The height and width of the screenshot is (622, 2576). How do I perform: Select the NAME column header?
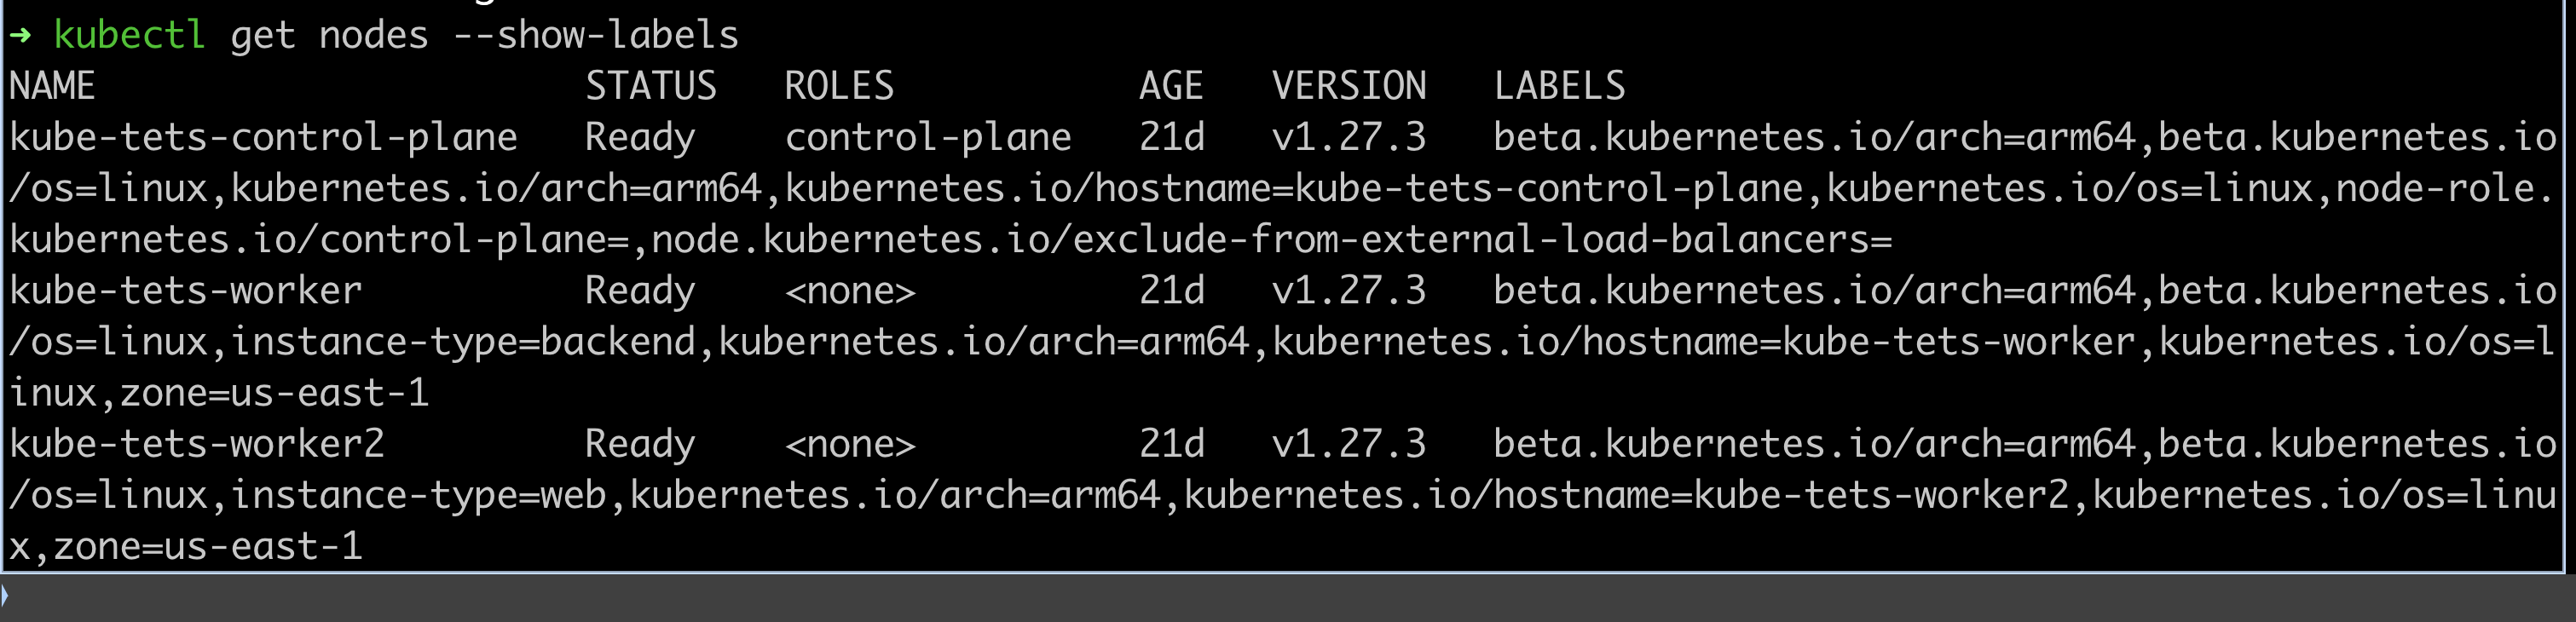[x=52, y=87]
